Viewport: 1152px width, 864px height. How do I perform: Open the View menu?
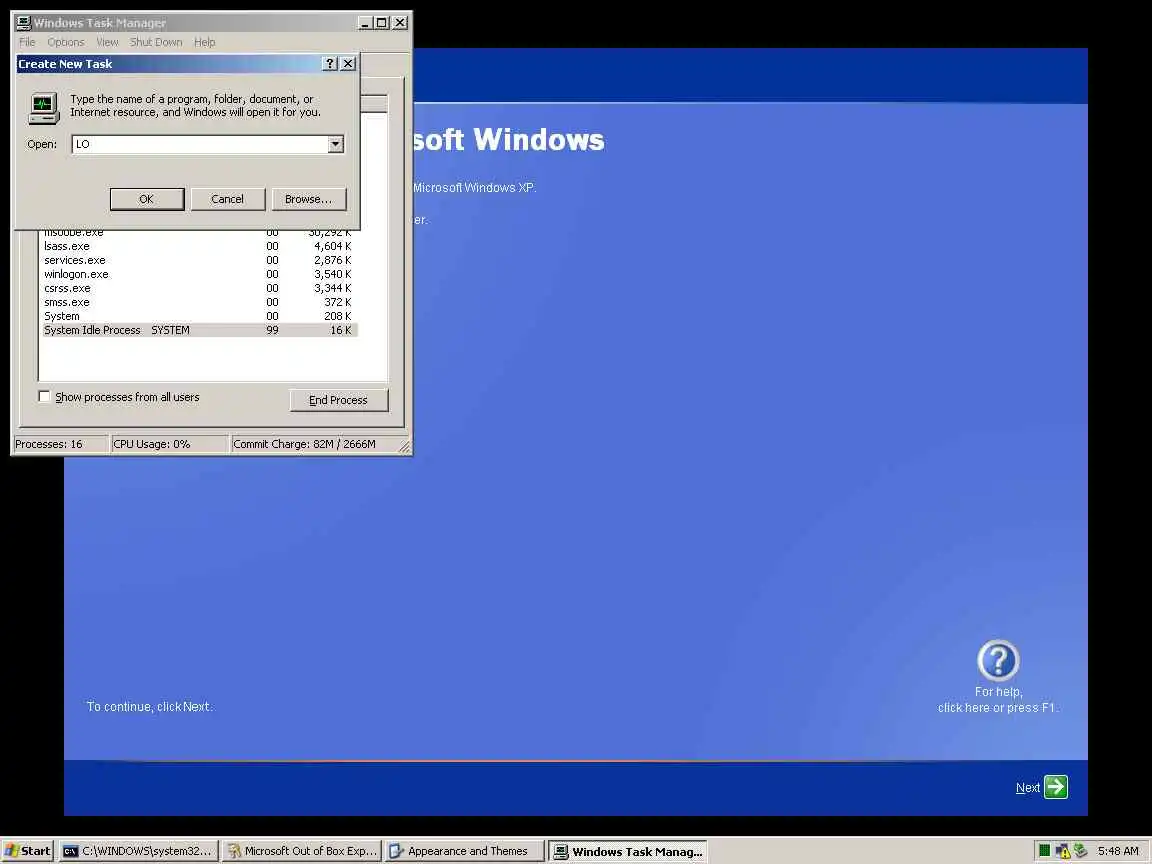coord(107,42)
